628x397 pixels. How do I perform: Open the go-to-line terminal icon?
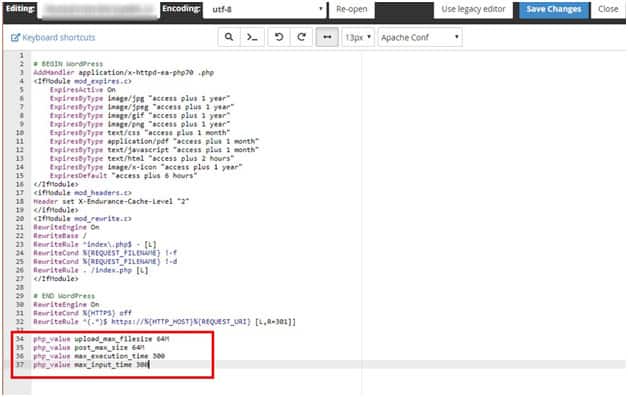tap(252, 37)
